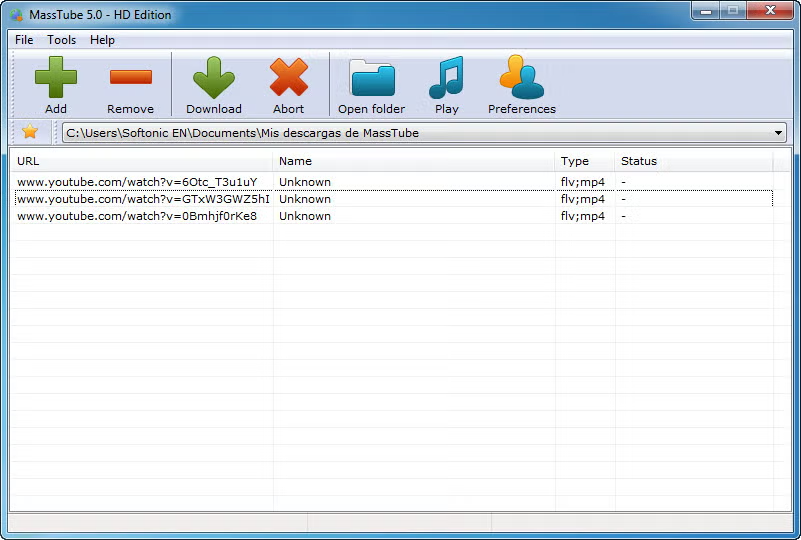Select the 6Otc_T3u1uY video row
Viewport: 801px width, 540px height.
(x=393, y=182)
